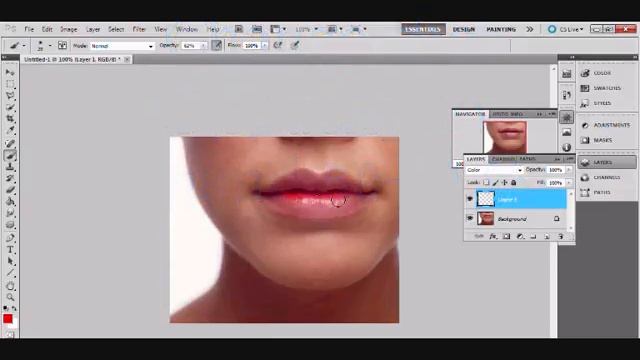This screenshot has height=360, width=640.
Task: Select the Eyedropper tool
Action: click(10, 131)
